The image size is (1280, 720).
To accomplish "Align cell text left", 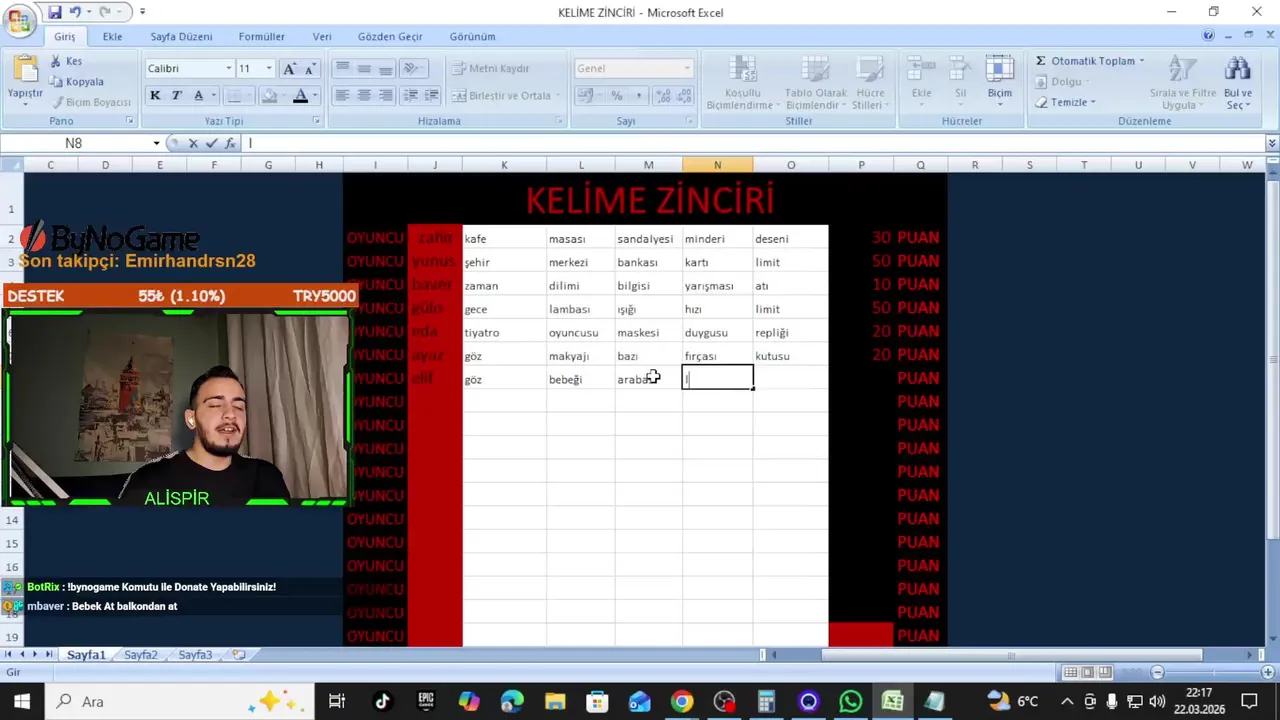I will click(x=342, y=95).
